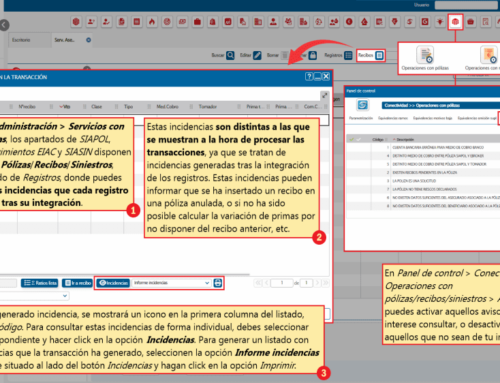Click the S-shaped icon in the top toolbar
Screen dimensions: 500x383
410,22
